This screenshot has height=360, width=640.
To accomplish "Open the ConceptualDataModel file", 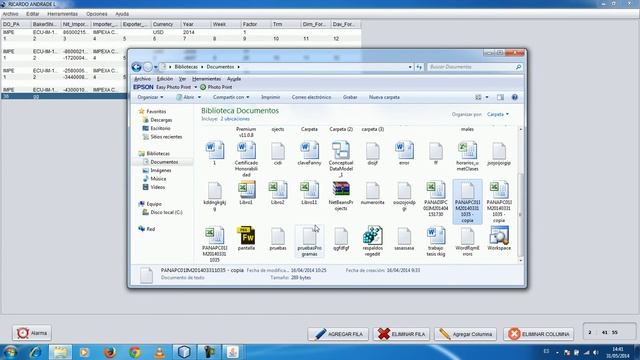I will [x=341, y=159].
